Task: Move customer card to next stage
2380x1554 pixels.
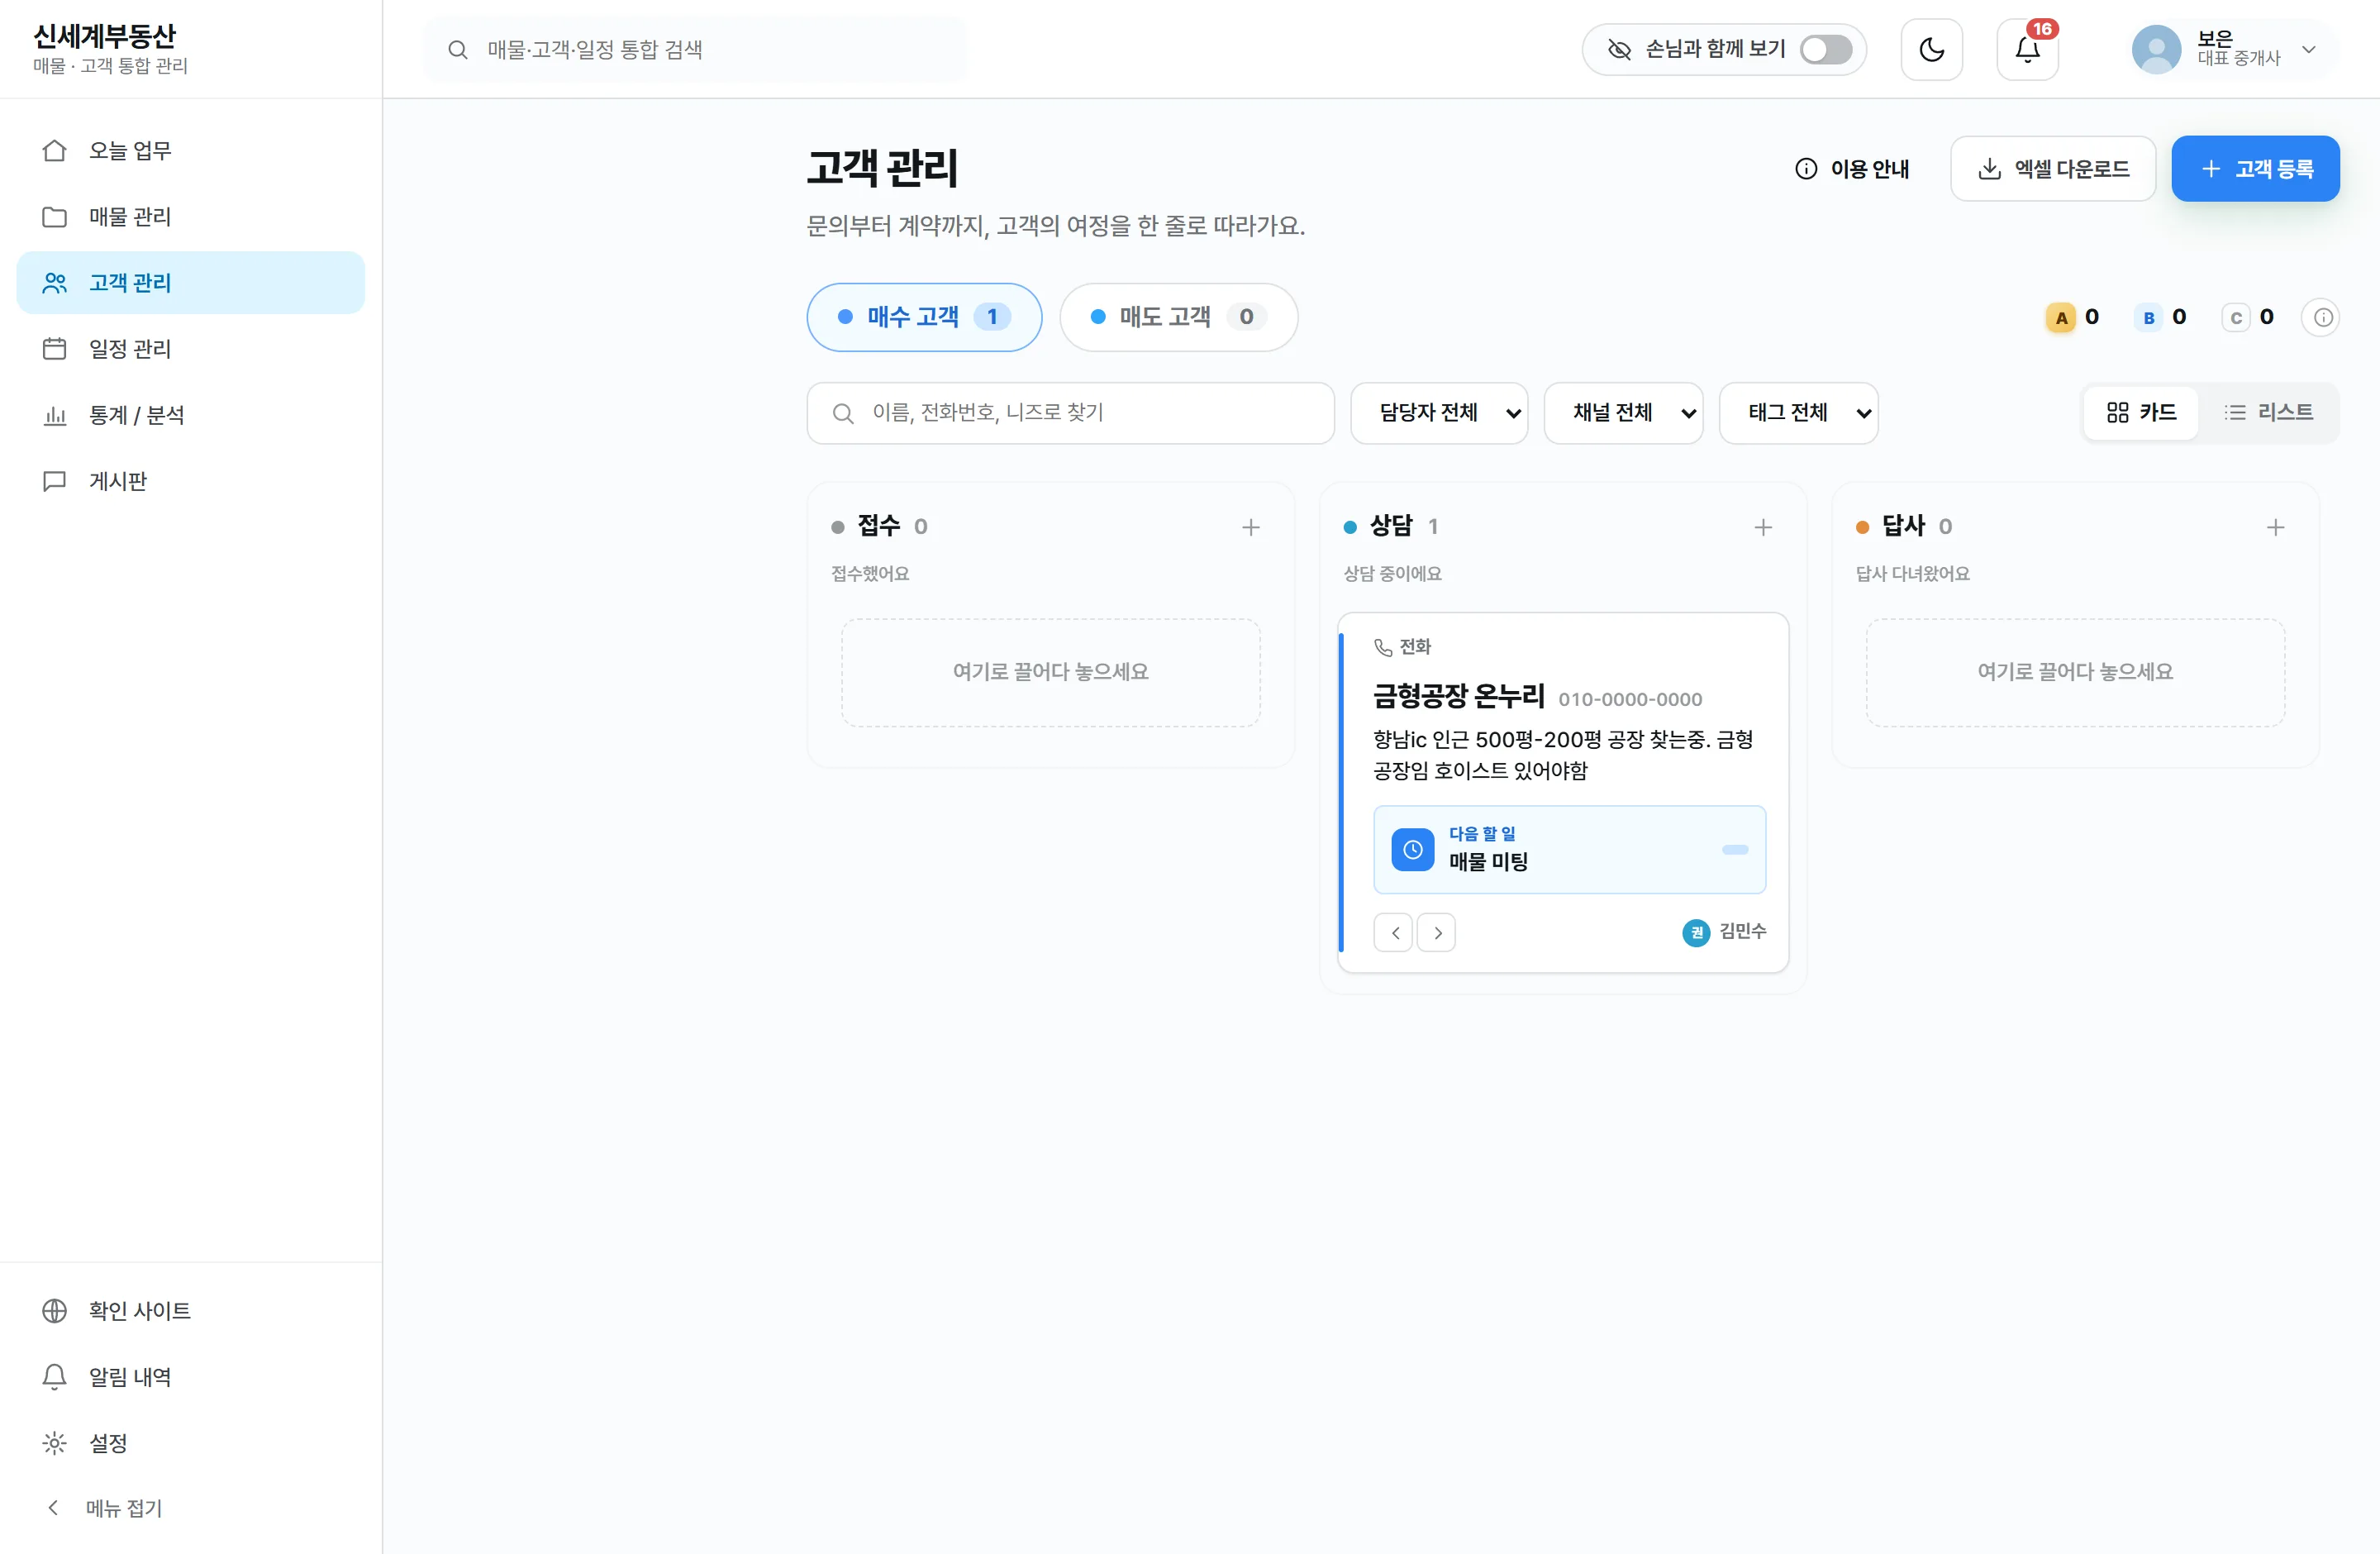Action: (x=1437, y=932)
